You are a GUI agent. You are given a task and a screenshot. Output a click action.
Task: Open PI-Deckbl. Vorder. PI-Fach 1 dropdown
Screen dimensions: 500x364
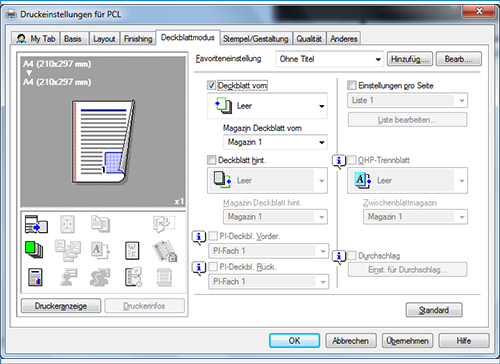(269, 251)
